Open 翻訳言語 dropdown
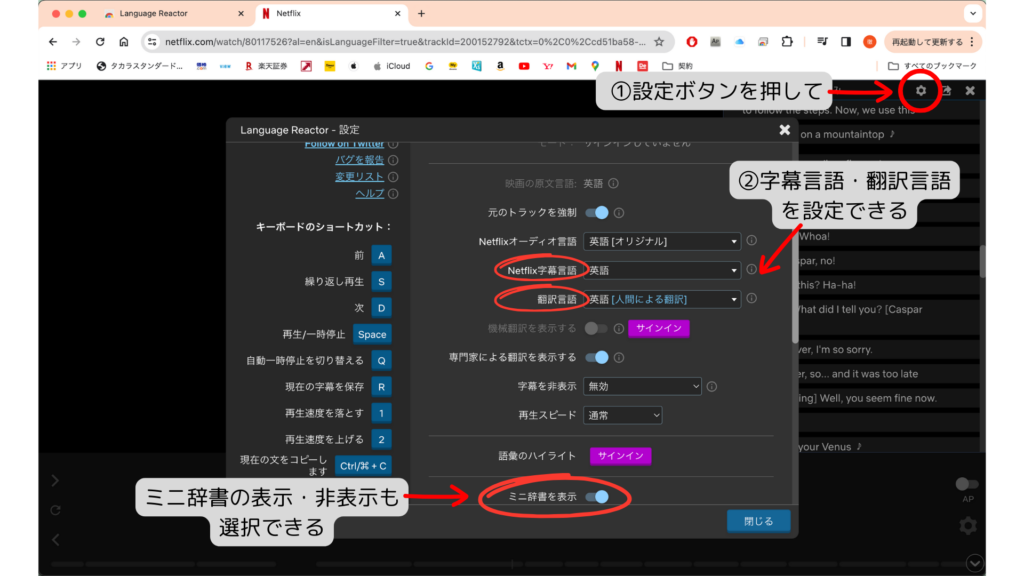 (662, 299)
